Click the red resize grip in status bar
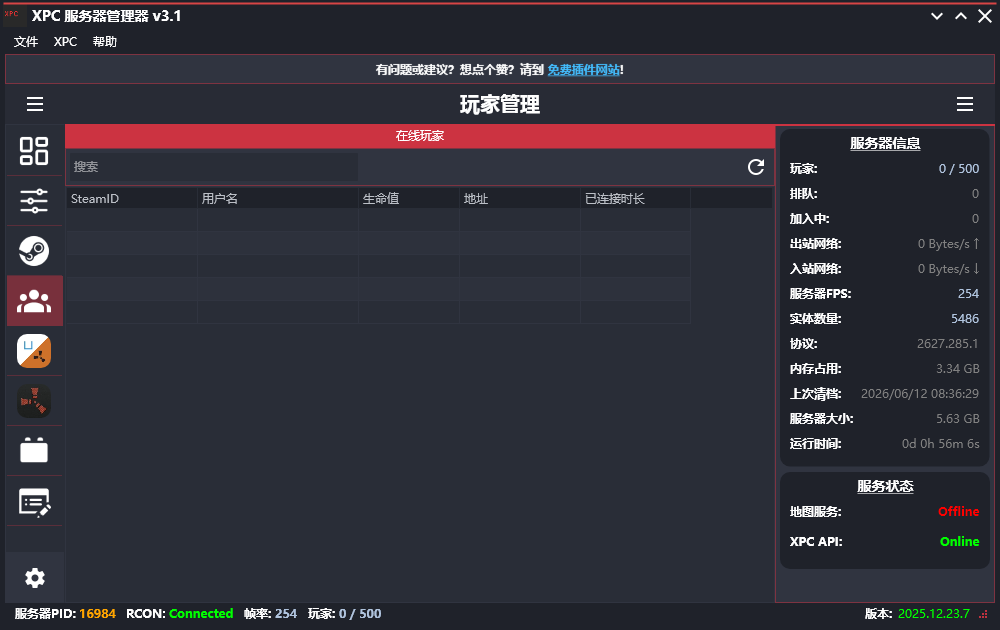The image size is (1000, 630). (x=983, y=614)
